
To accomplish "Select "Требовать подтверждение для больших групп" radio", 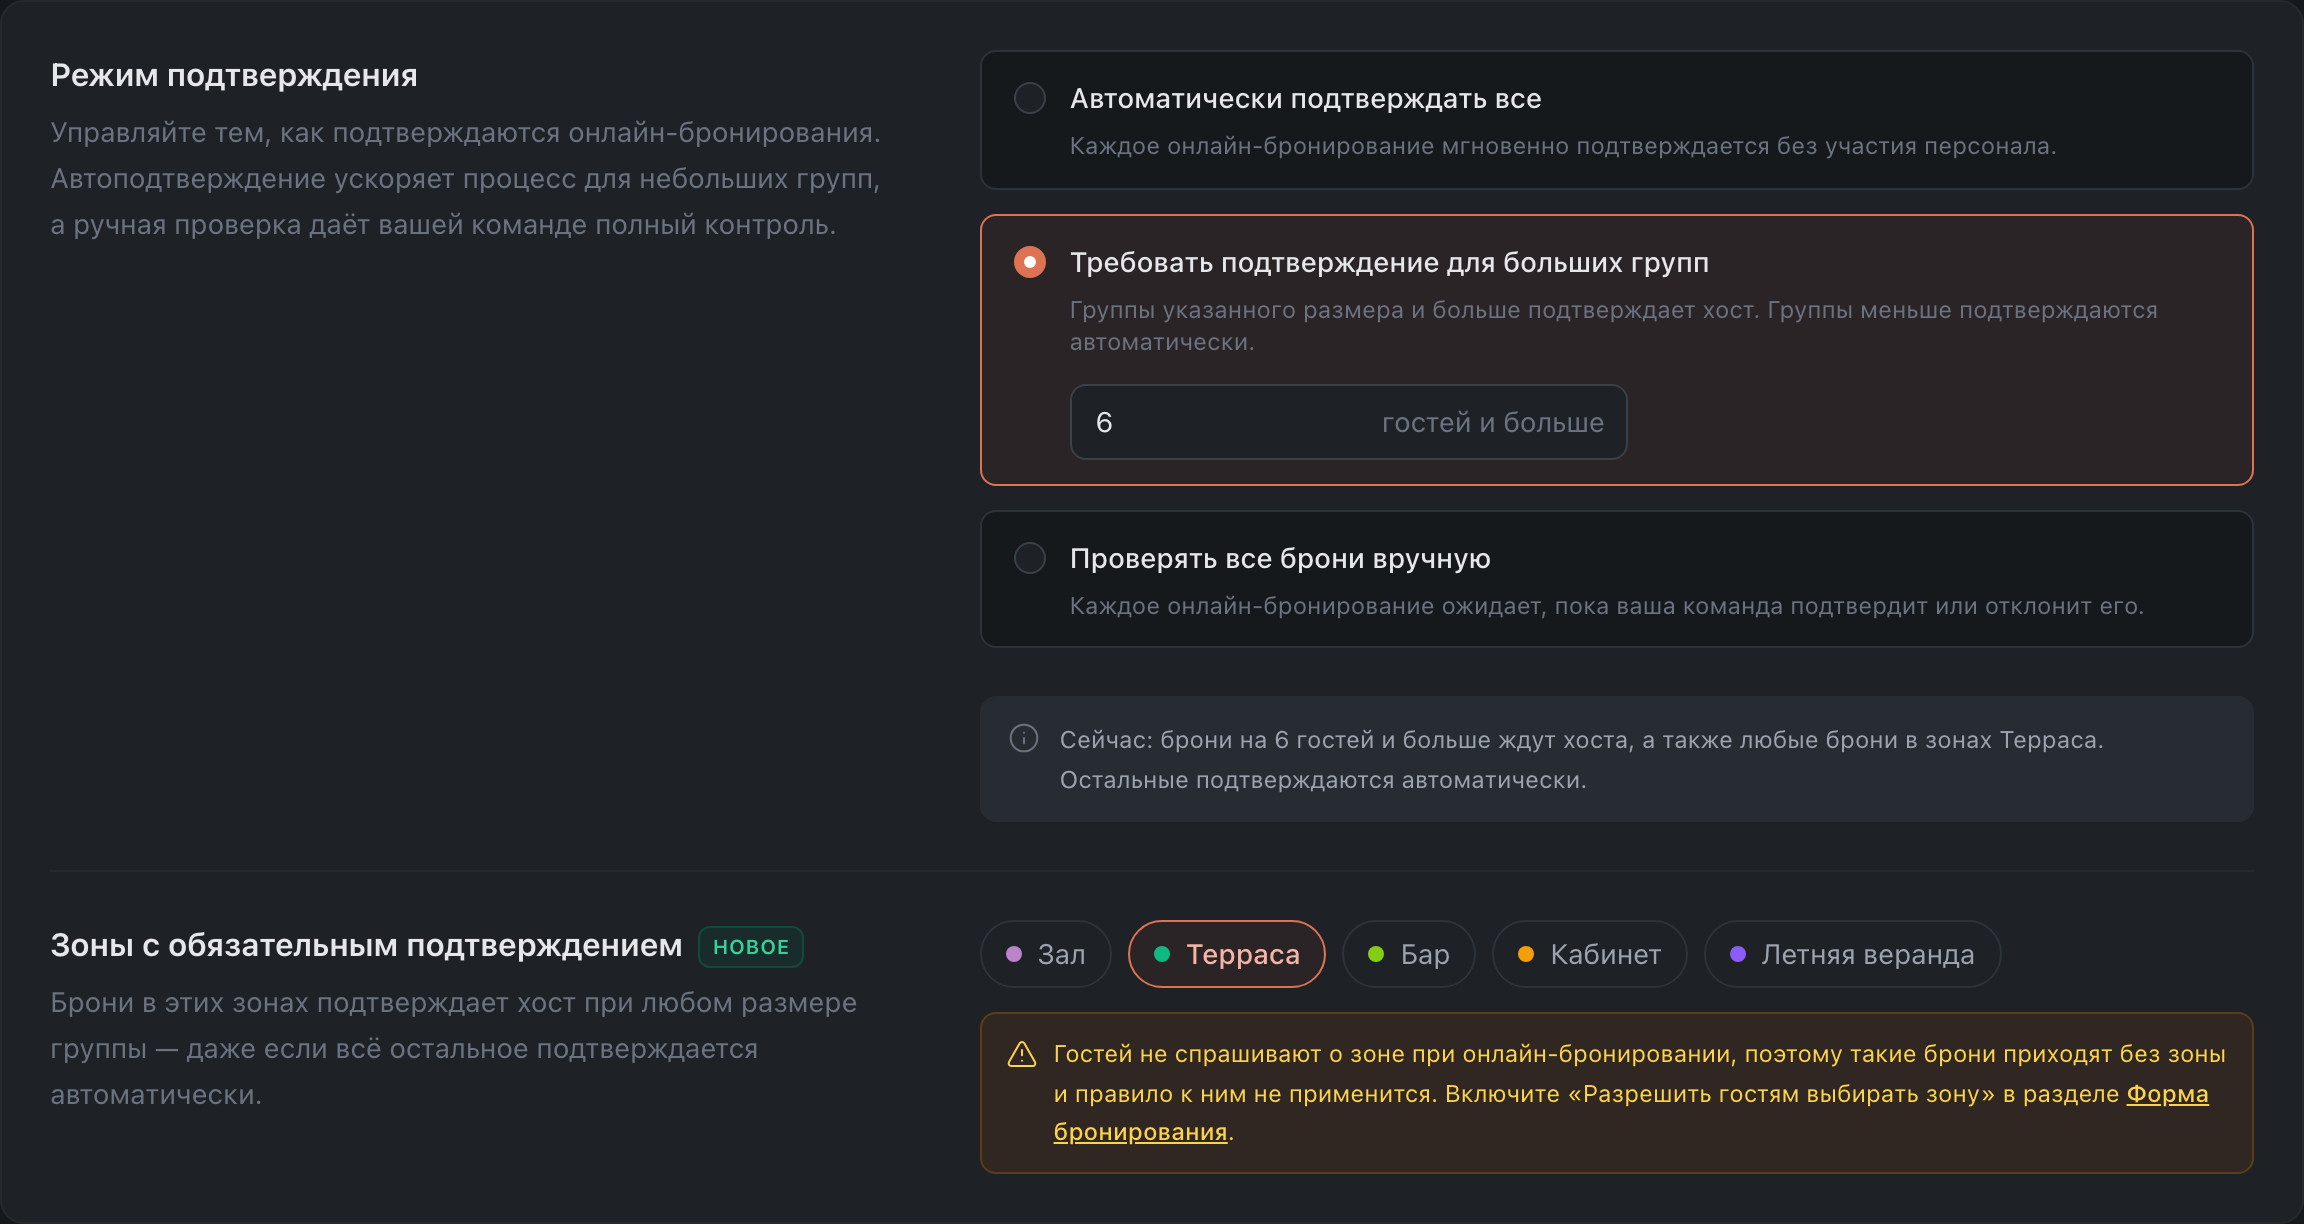I will pyautogui.click(x=1029, y=262).
